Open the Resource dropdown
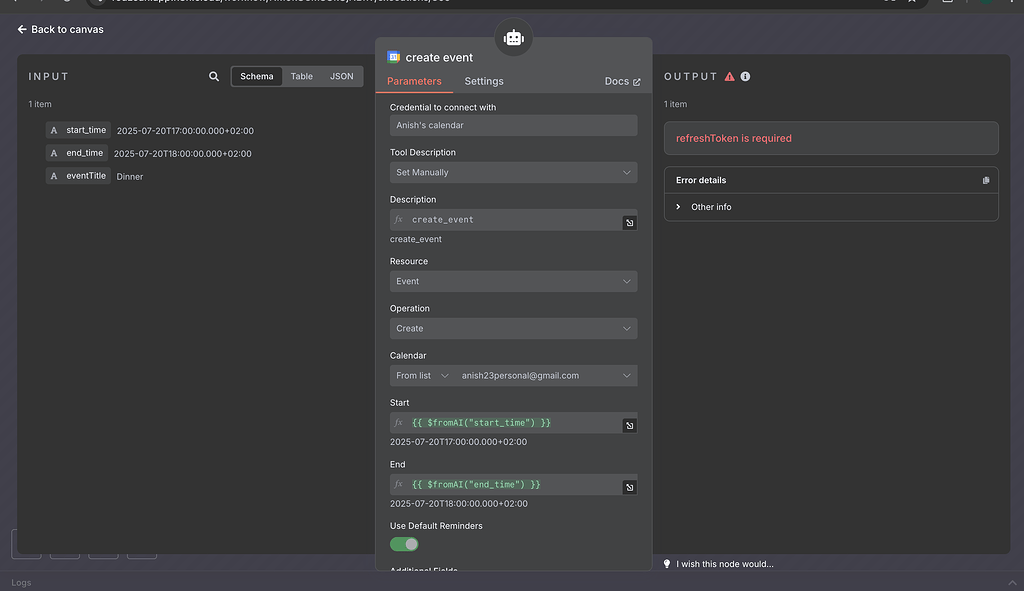The height and width of the screenshot is (591, 1024). coord(513,281)
